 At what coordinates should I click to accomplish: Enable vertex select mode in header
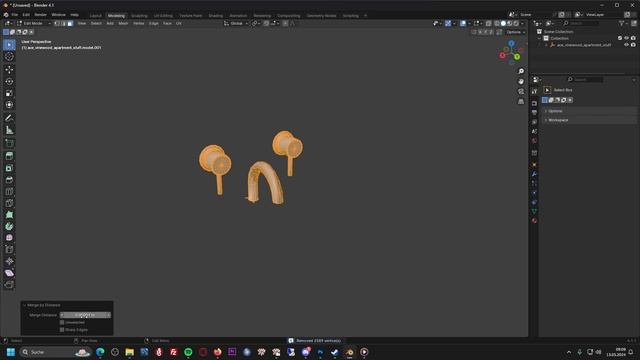[x=57, y=24]
